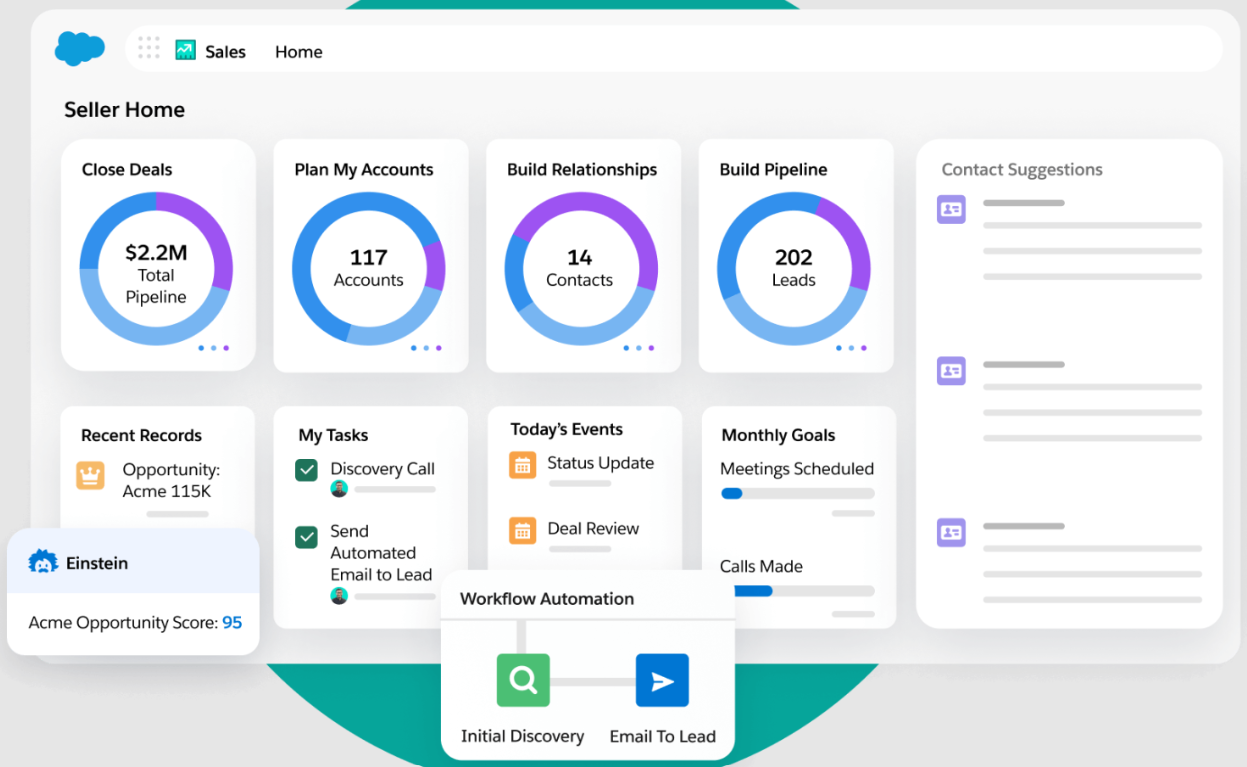The height and width of the screenshot is (767, 1247).
Task: Open the App Launcher dots grid
Action: (x=149, y=47)
